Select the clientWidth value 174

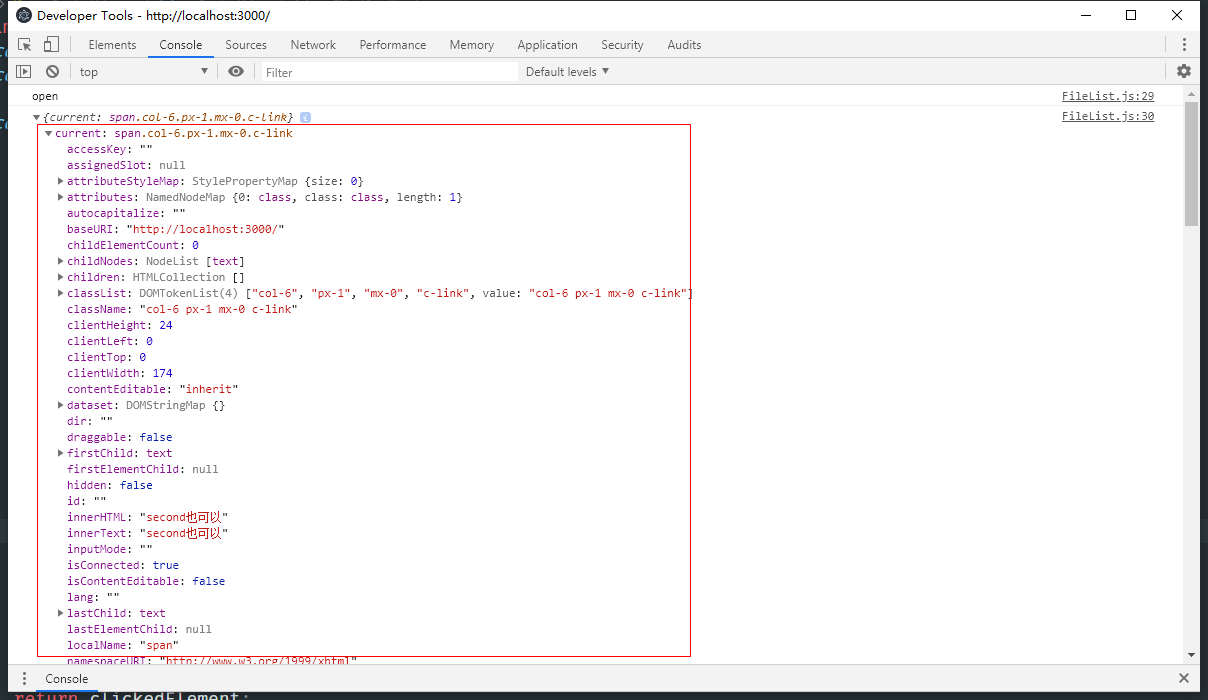(x=162, y=373)
